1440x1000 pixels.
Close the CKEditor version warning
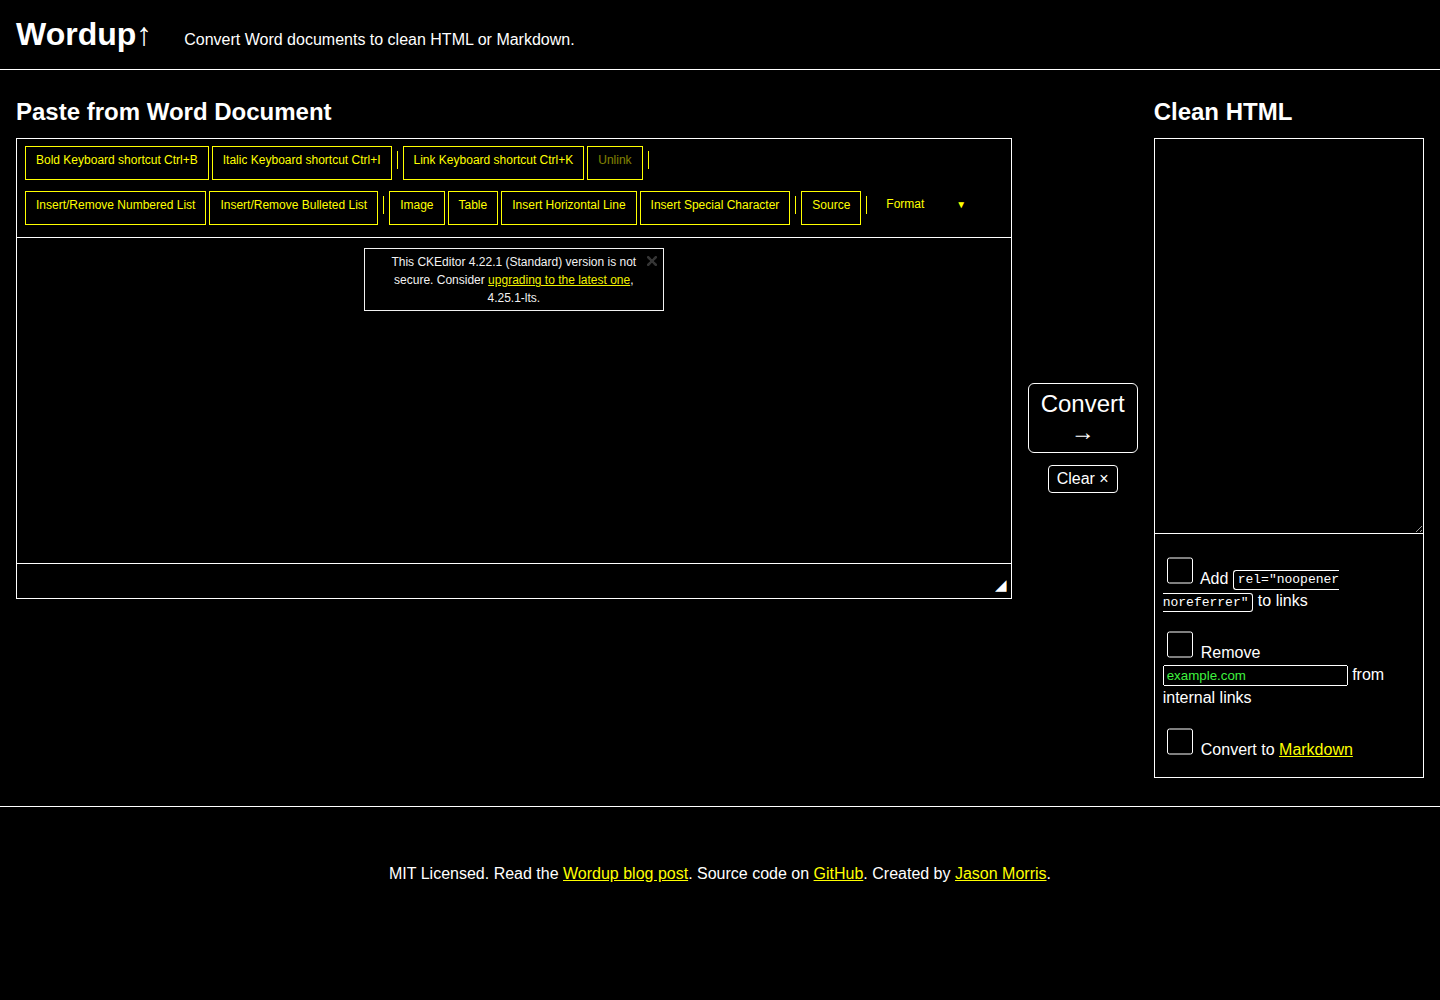pos(652,261)
